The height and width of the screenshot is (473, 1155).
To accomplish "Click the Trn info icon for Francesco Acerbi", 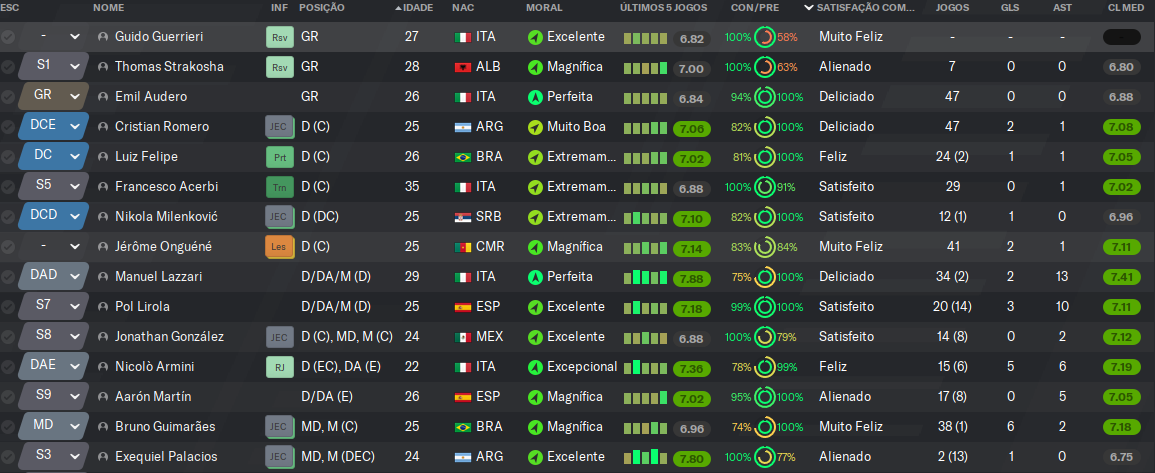I will [280, 187].
